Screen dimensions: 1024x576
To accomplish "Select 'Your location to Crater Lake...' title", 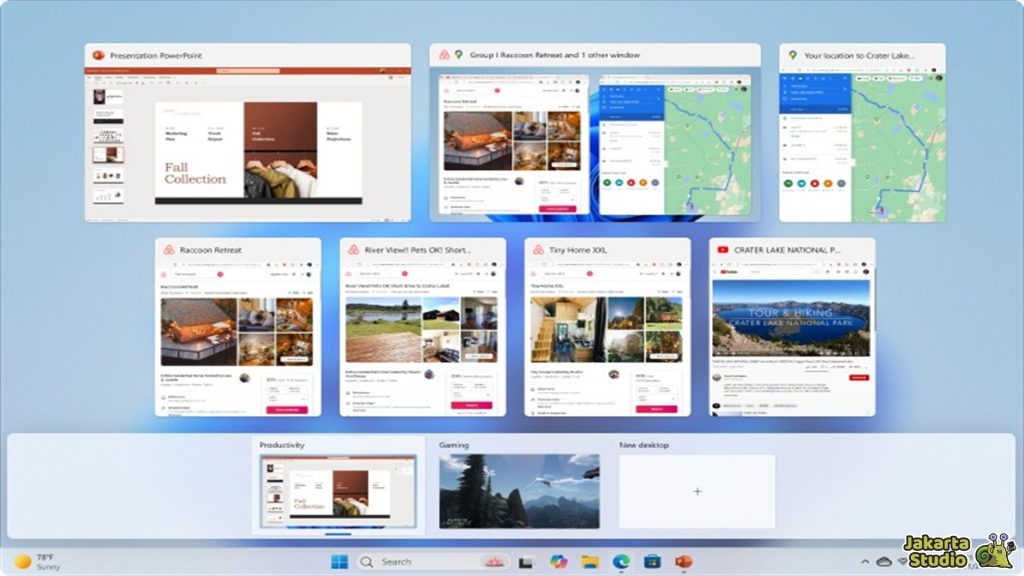I will click(859, 56).
